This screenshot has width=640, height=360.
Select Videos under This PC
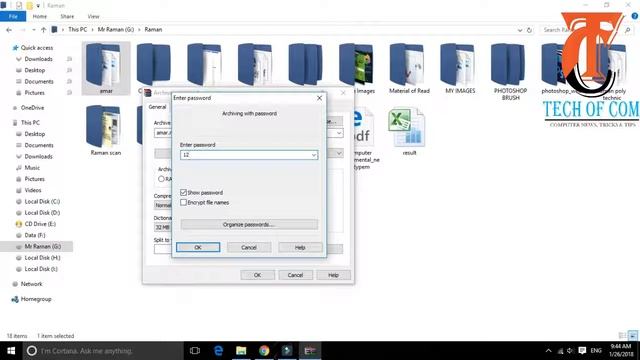pyautogui.click(x=33, y=190)
